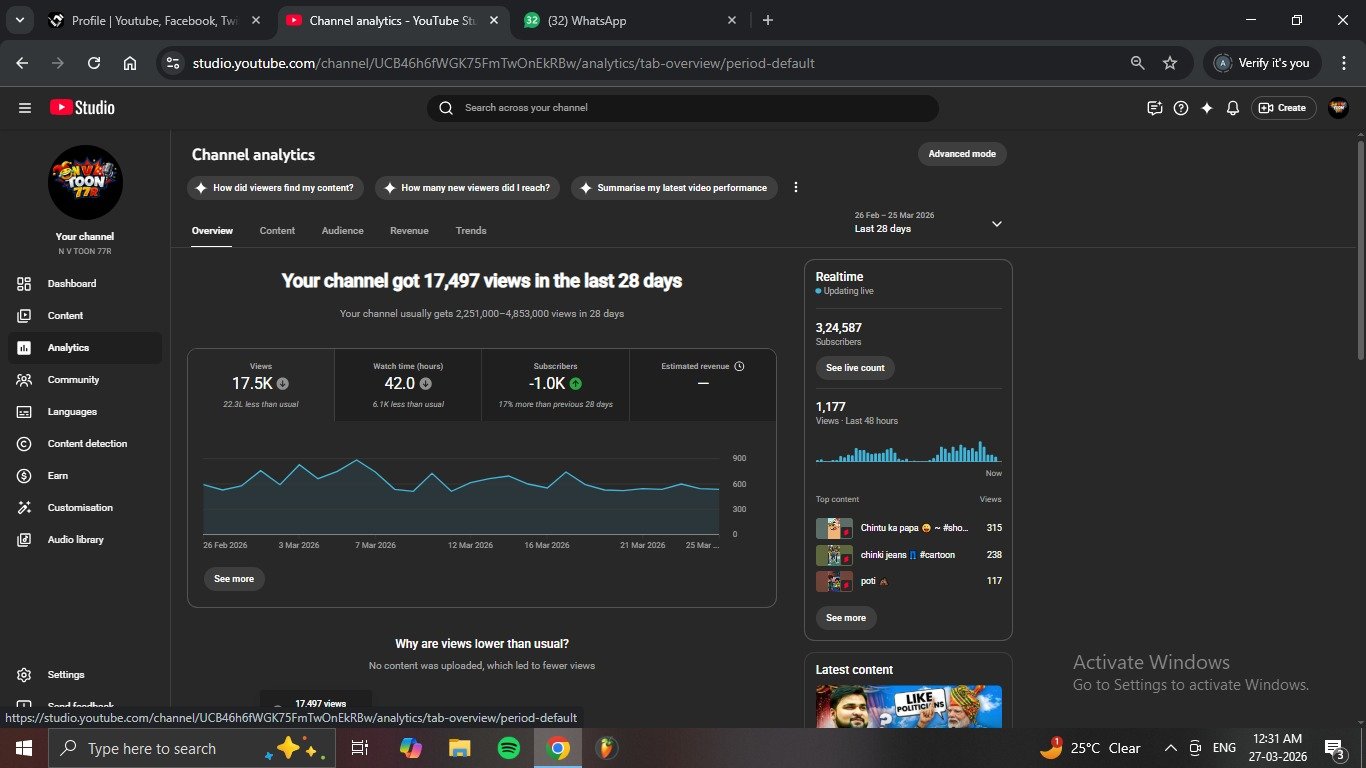
Task: Click the Advanced mode button
Action: point(961,154)
